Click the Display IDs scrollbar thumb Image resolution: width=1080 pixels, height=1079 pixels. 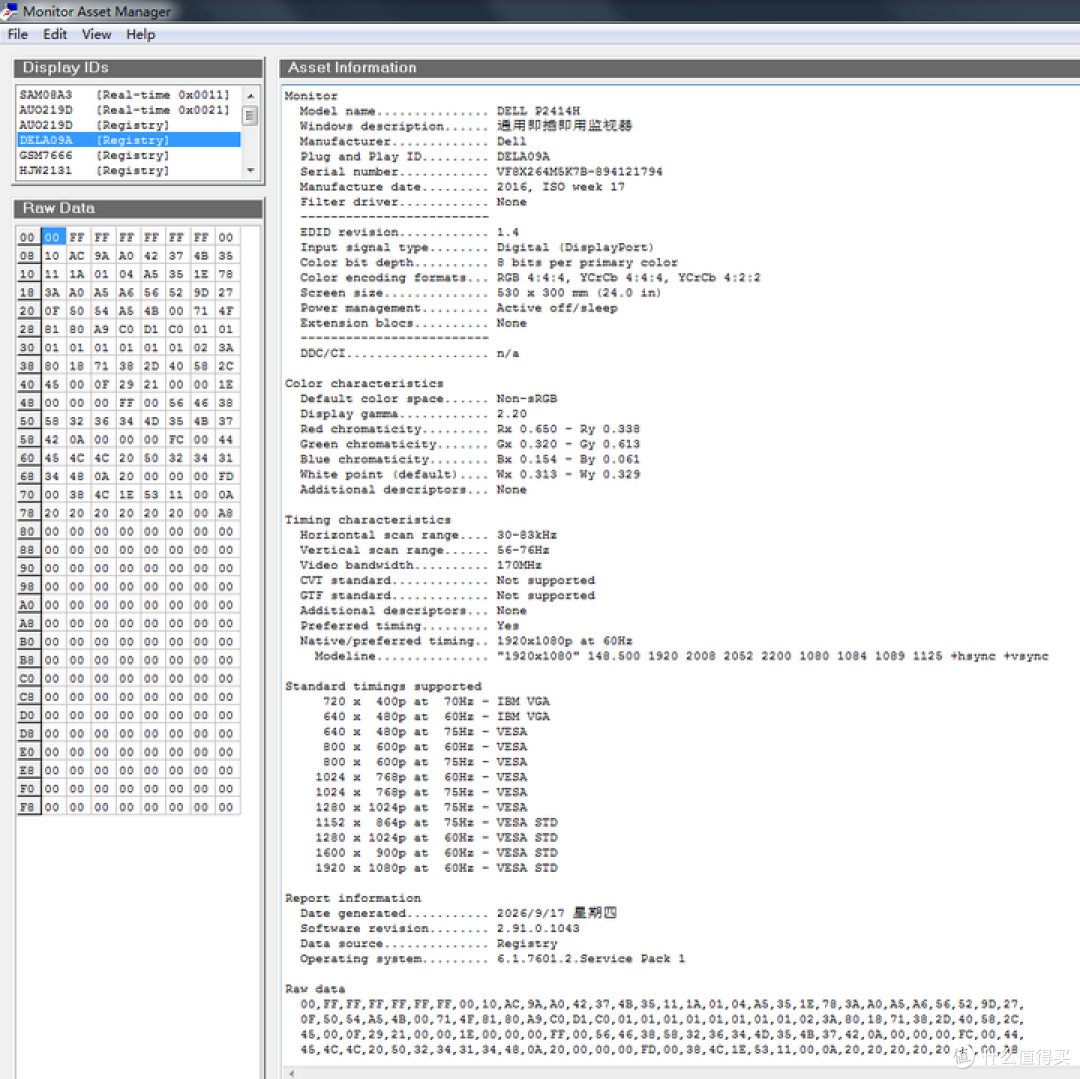click(x=251, y=116)
